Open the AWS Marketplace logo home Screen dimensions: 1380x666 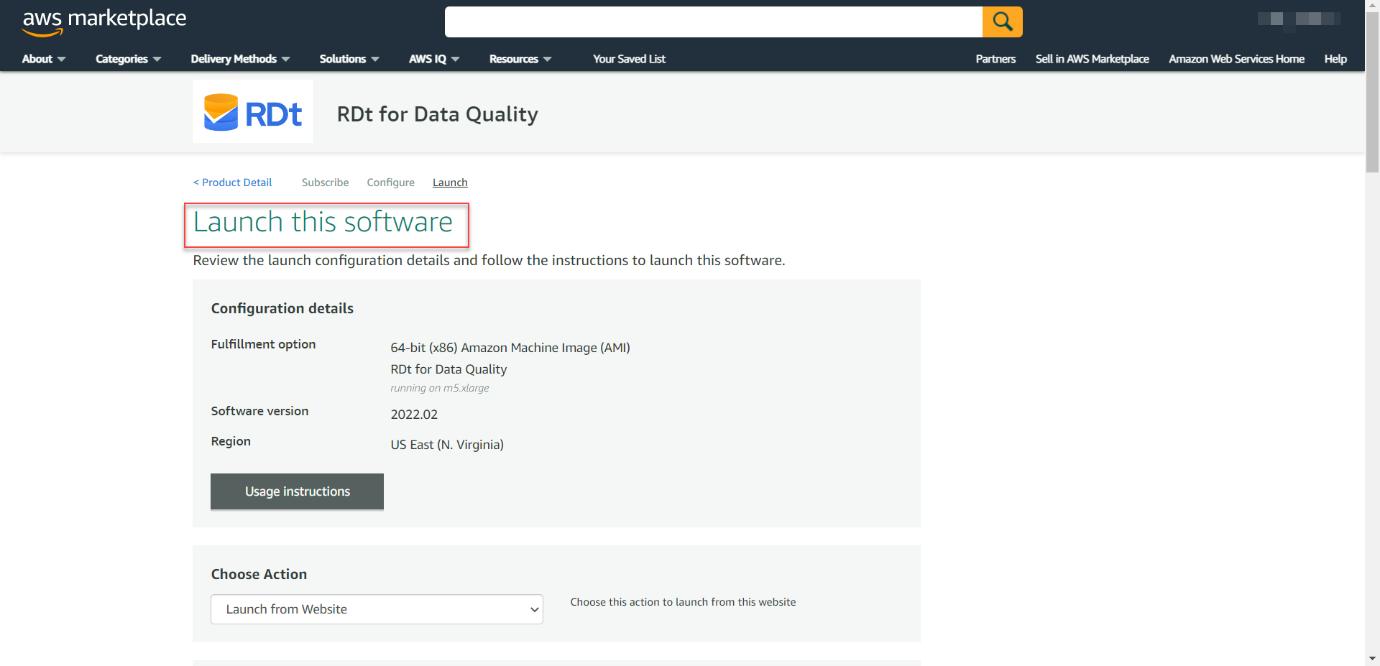tap(104, 21)
